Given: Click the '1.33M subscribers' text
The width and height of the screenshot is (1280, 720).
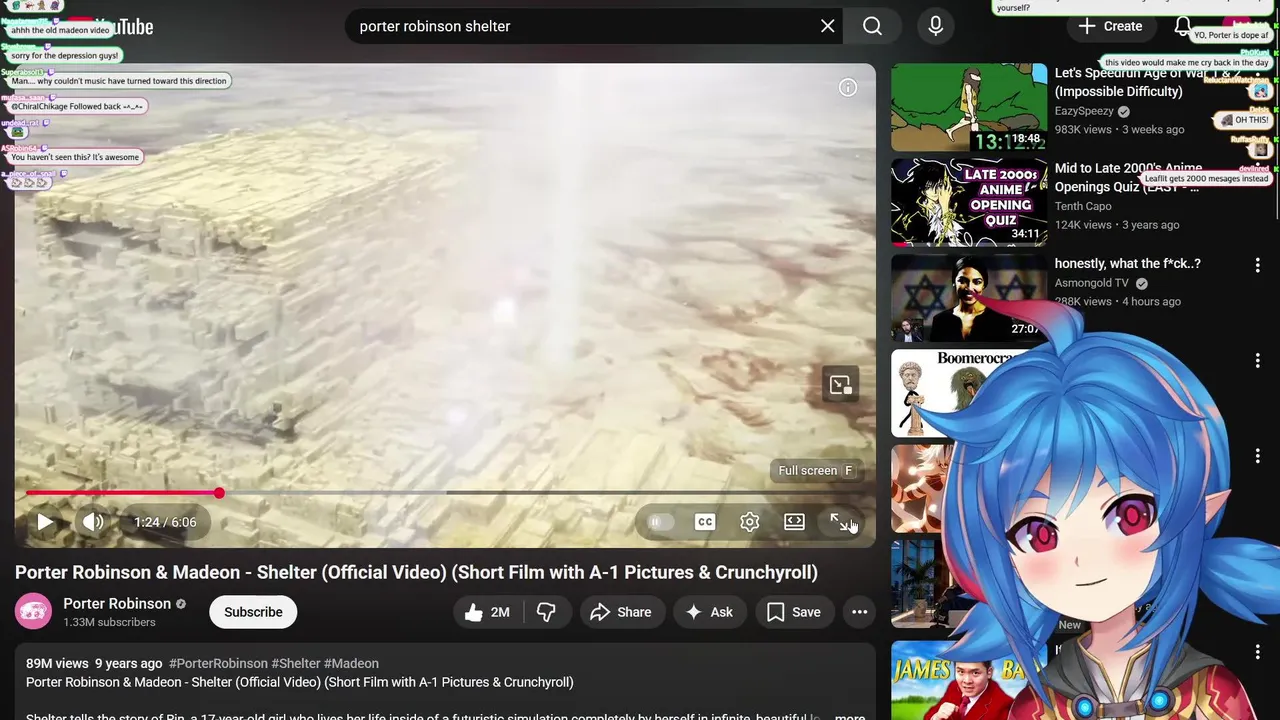Looking at the screenshot, I should [x=109, y=622].
